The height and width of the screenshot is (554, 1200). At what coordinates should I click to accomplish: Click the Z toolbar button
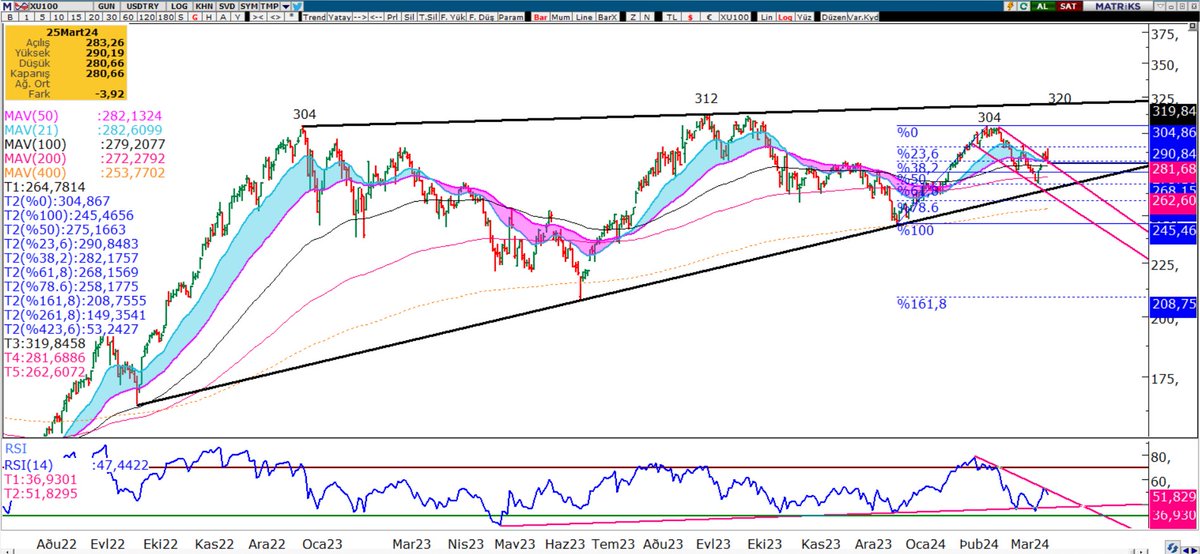point(633,17)
